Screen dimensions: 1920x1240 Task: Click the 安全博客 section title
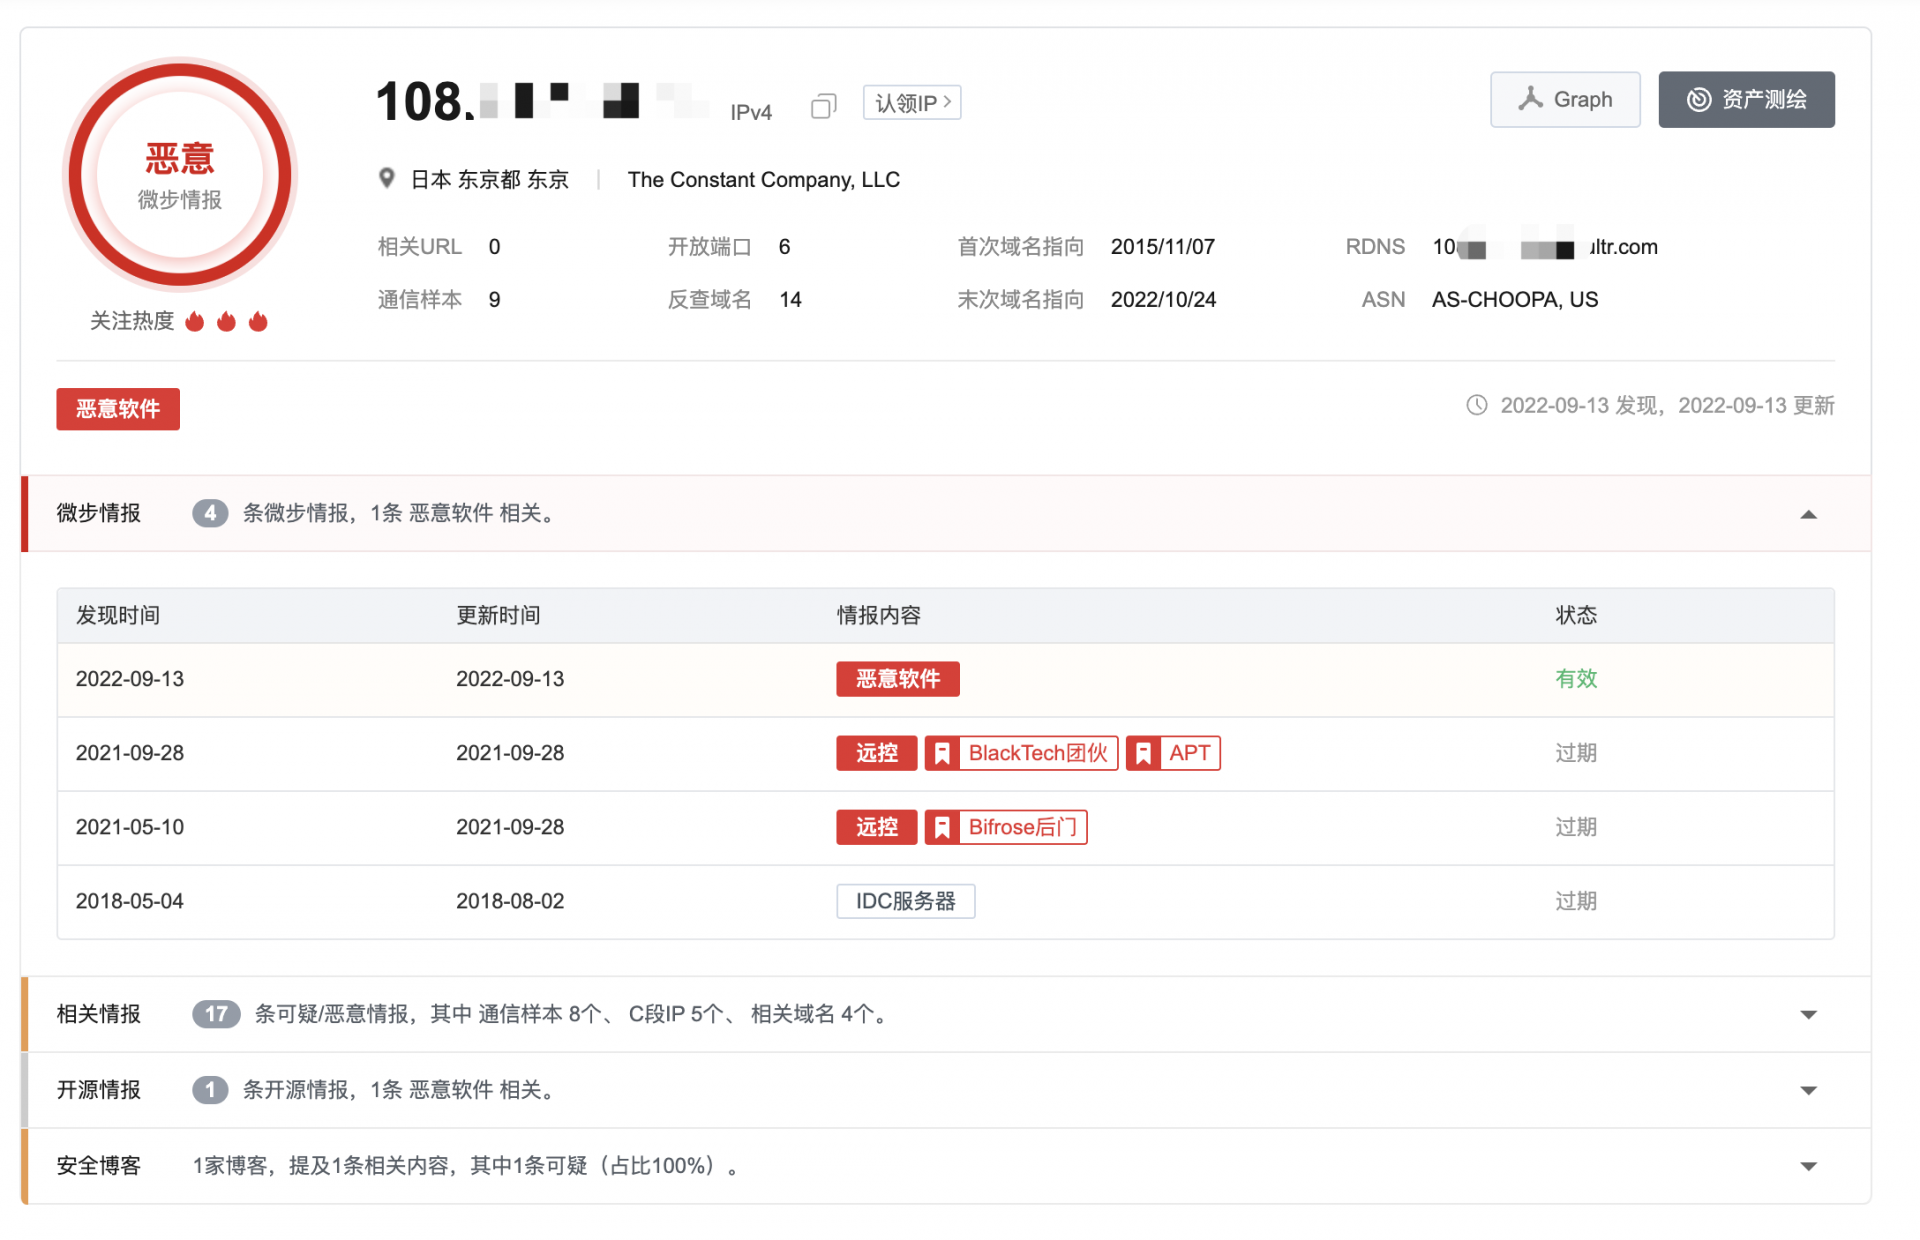pos(99,1166)
